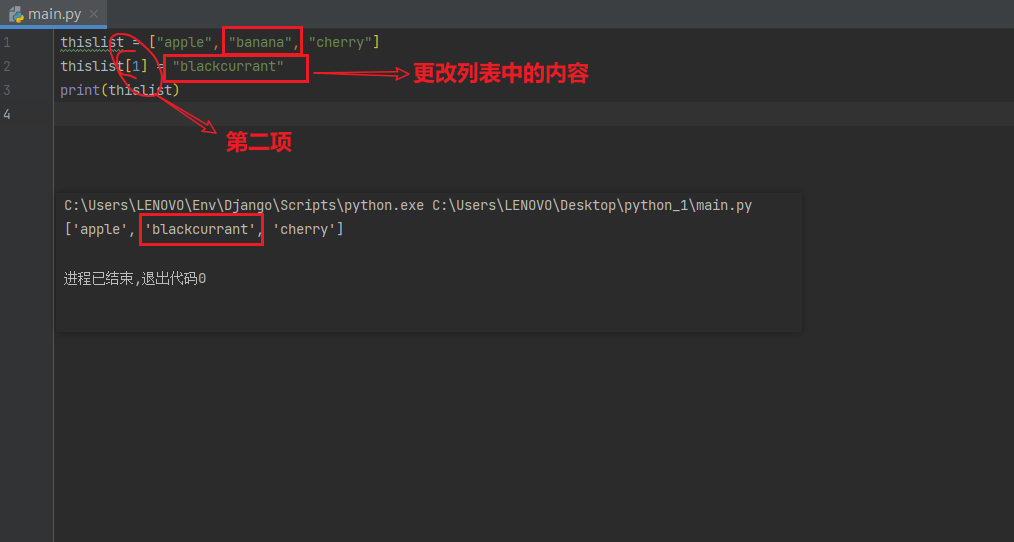The width and height of the screenshot is (1014, 542).
Task: Click python.exe path in console output
Action: click(244, 206)
